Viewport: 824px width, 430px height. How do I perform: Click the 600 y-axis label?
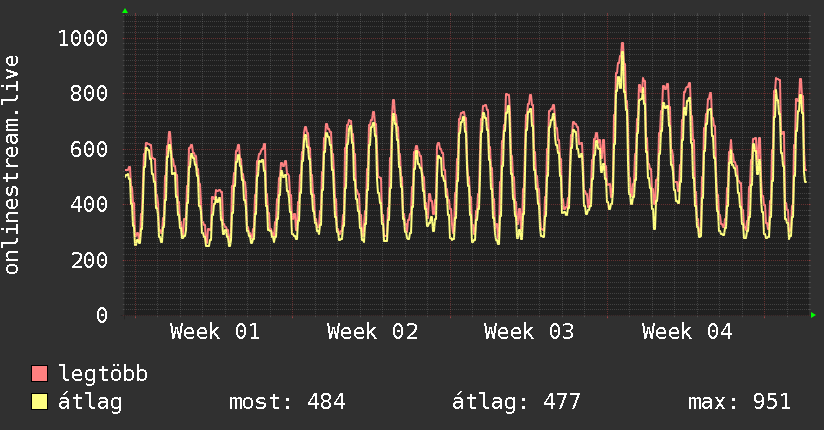[x=89, y=149]
